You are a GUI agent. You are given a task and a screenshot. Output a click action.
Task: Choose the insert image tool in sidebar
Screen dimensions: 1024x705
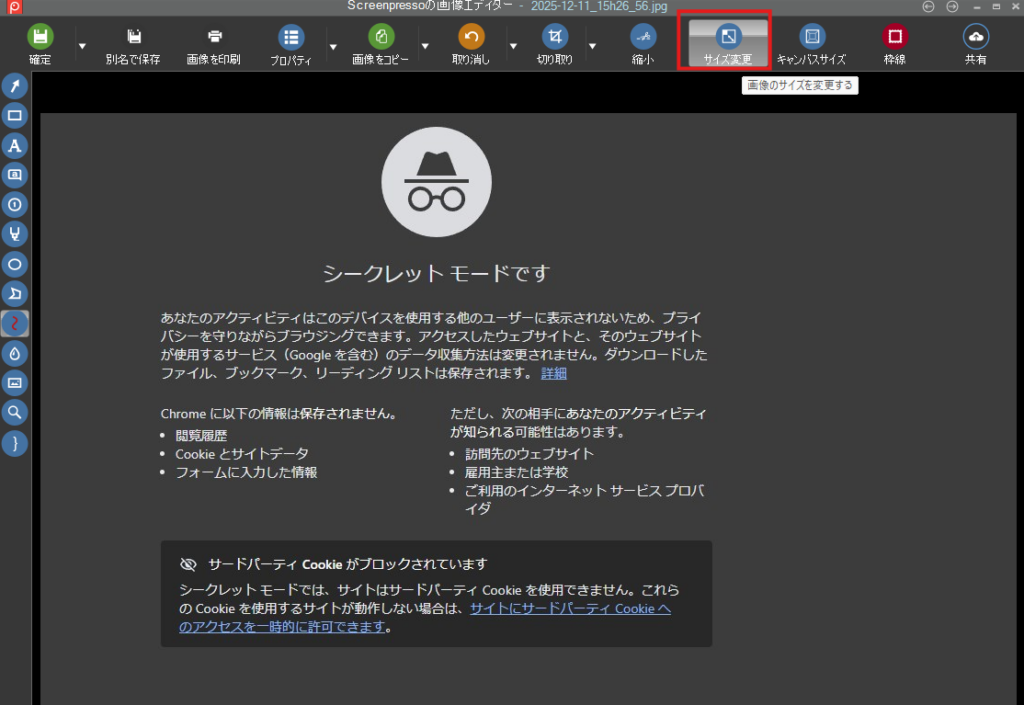[15, 383]
